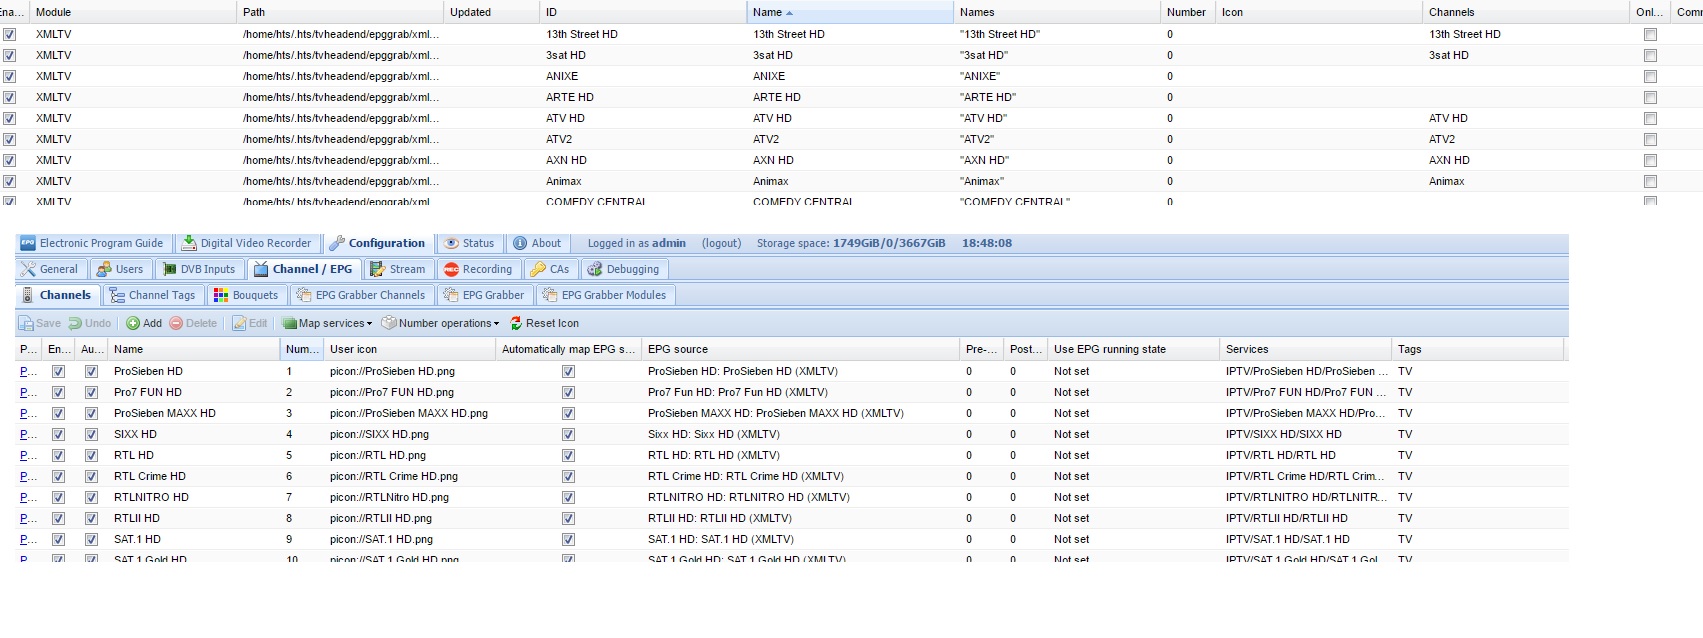
Task: Select the Configuration tab
Action: click(377, 243)
